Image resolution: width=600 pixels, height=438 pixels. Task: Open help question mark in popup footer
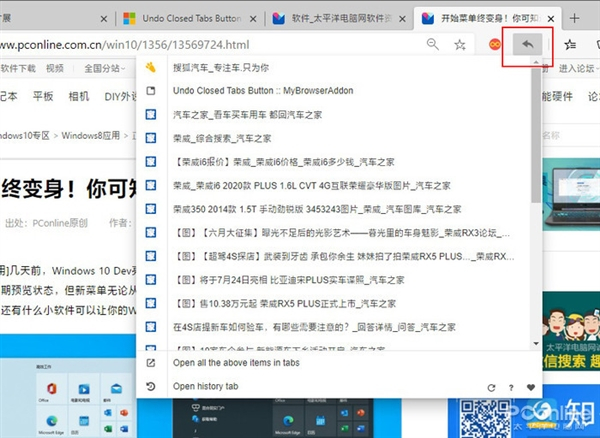tap(511, 388)
